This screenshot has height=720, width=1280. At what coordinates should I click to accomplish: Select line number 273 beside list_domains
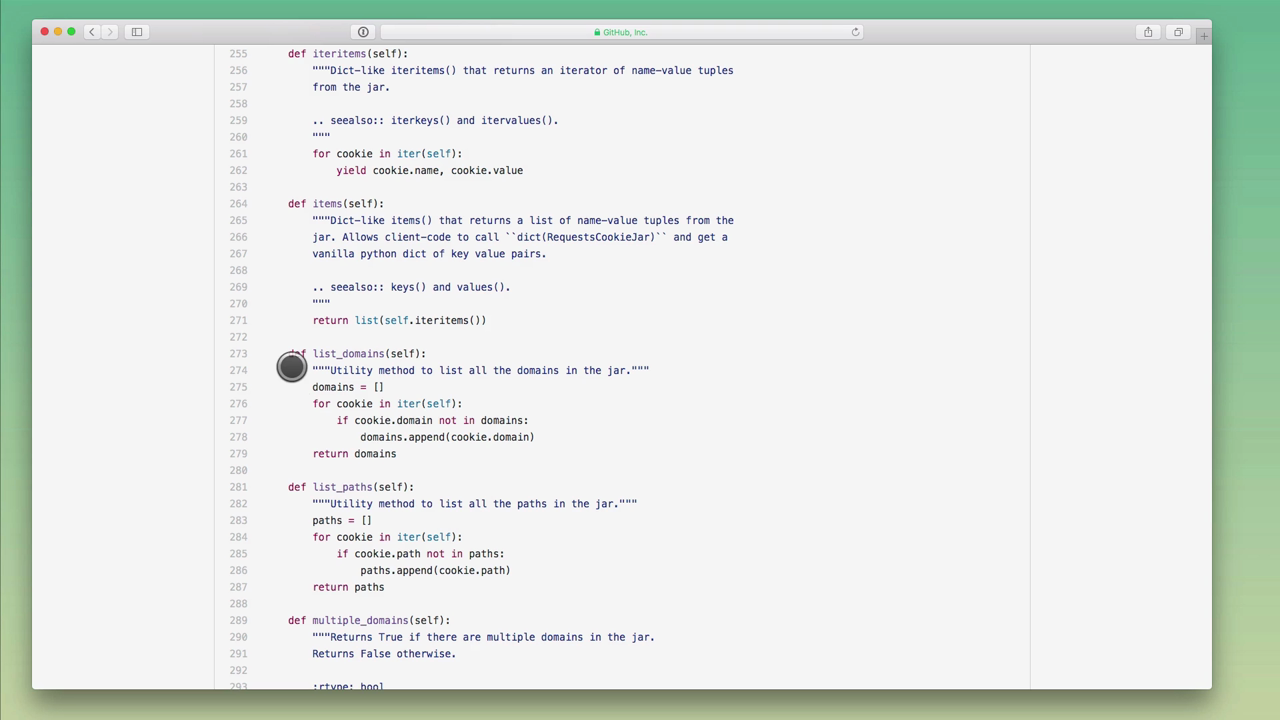238,353
